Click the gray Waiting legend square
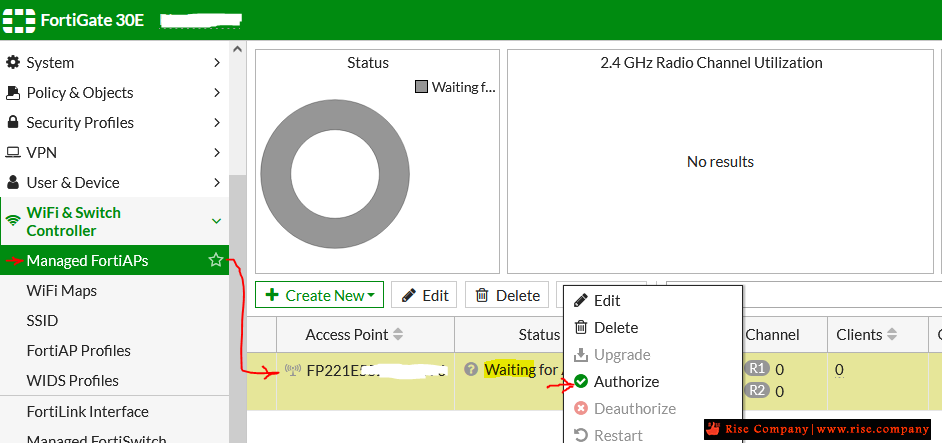The image size is (942, 443). pyautogui.click(x=421, y=87)
